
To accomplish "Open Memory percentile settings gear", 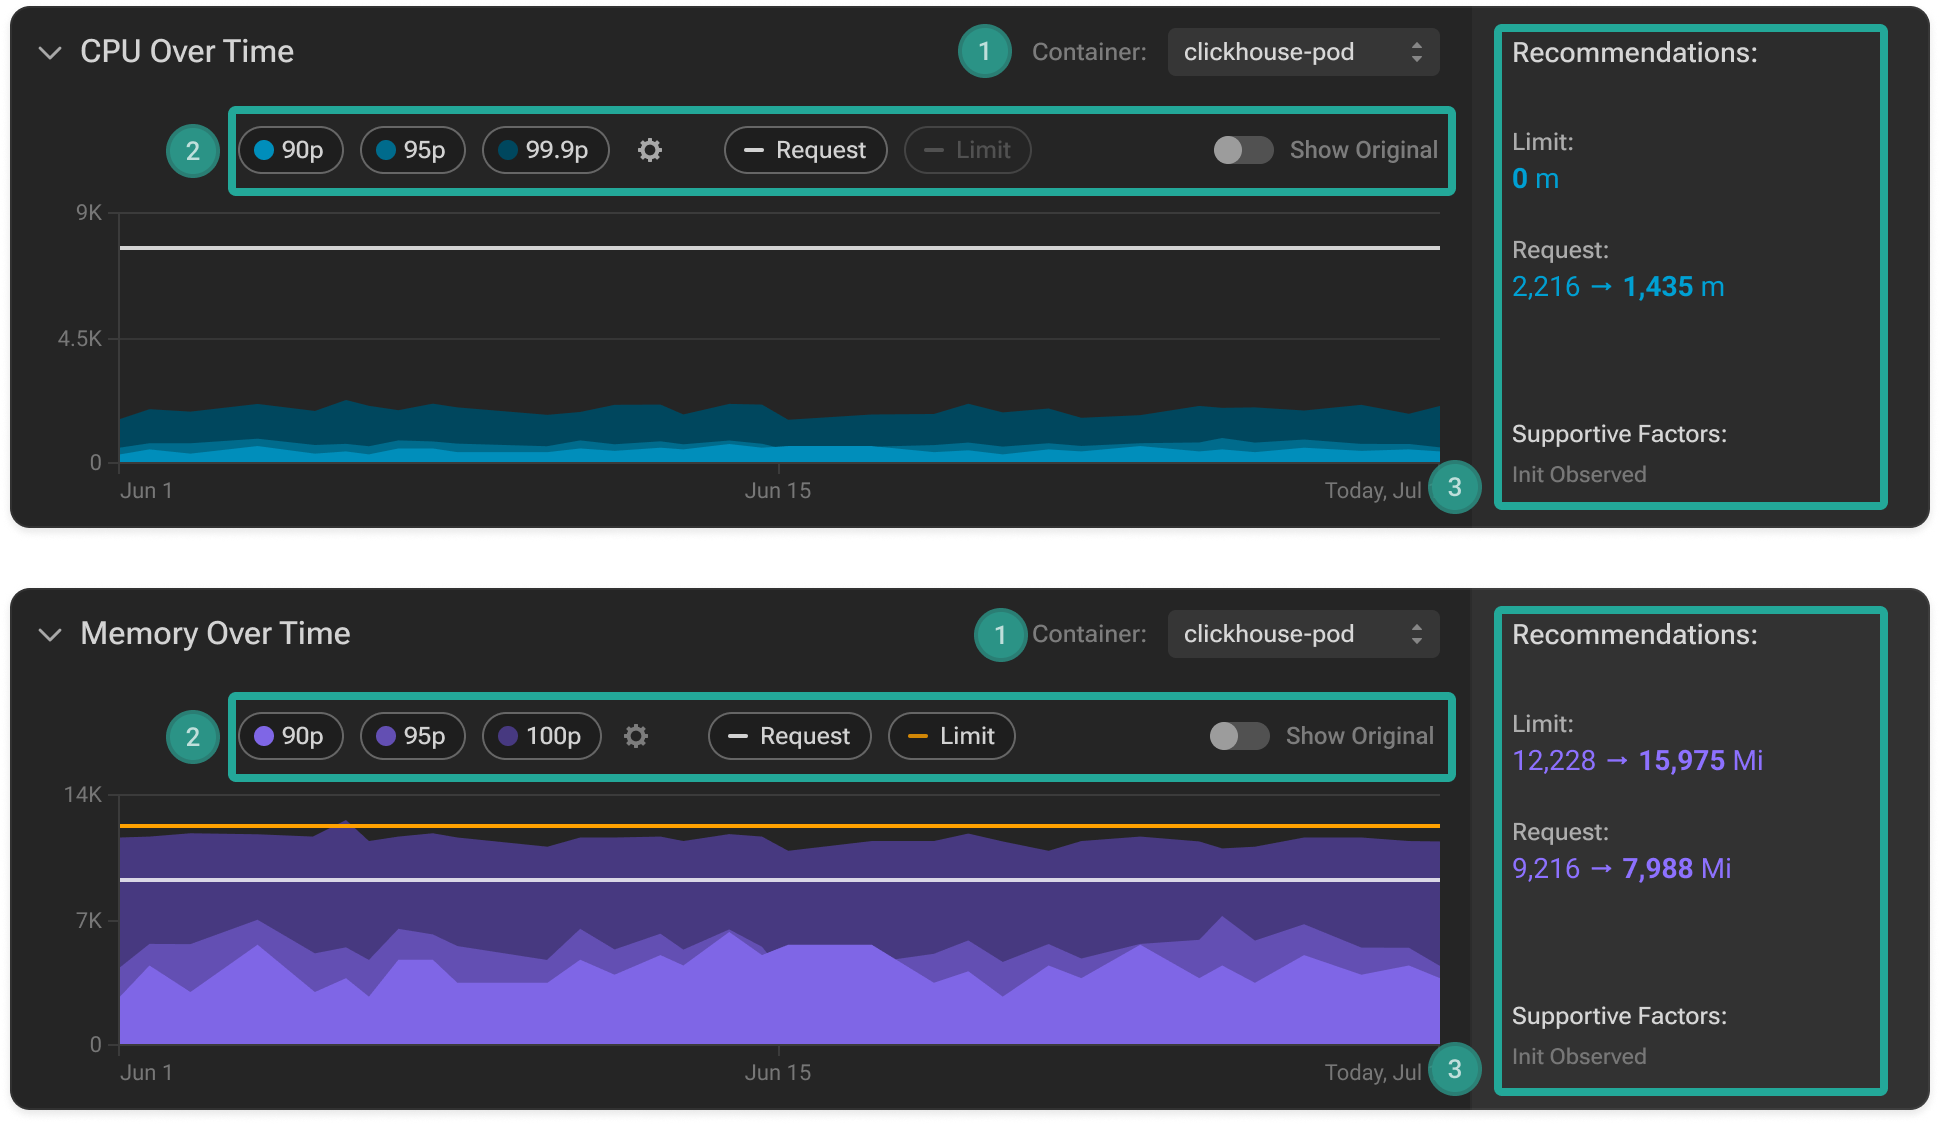I will click(636, 736).
